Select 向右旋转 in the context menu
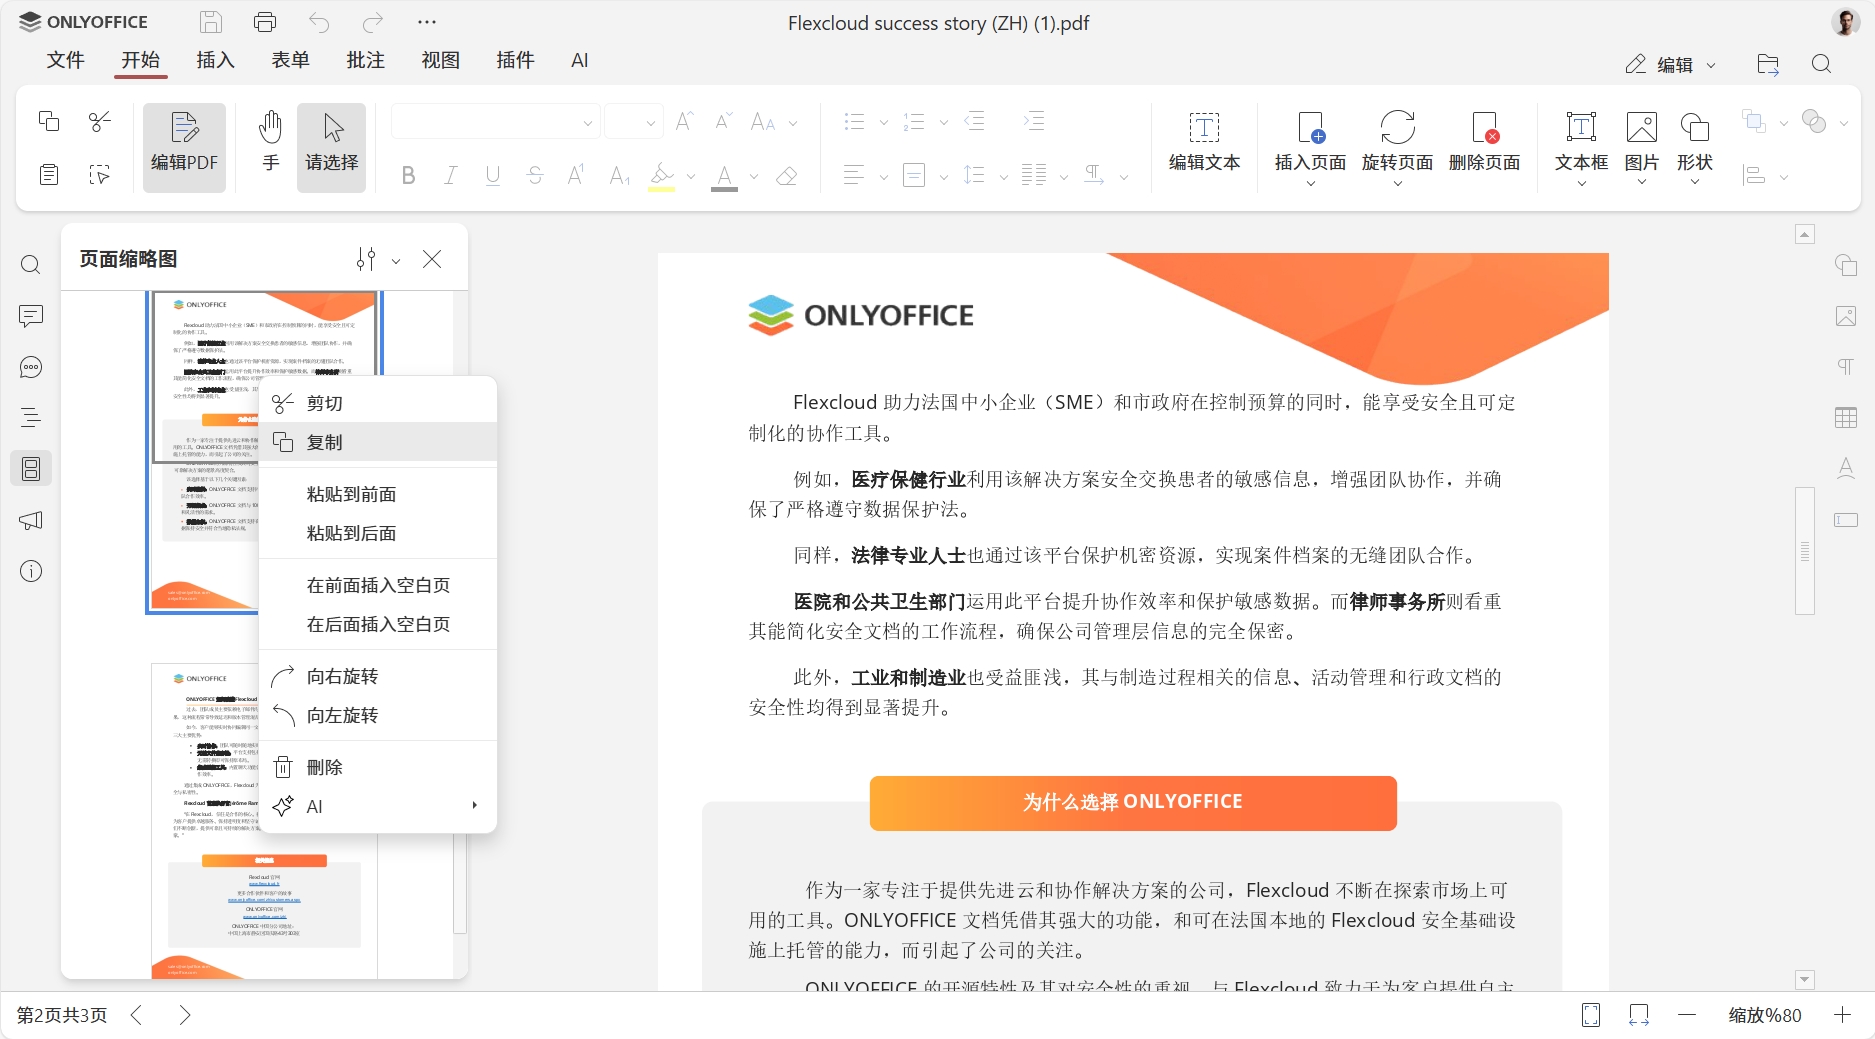The image size is (1875, 1039). [x=378, y=676]
